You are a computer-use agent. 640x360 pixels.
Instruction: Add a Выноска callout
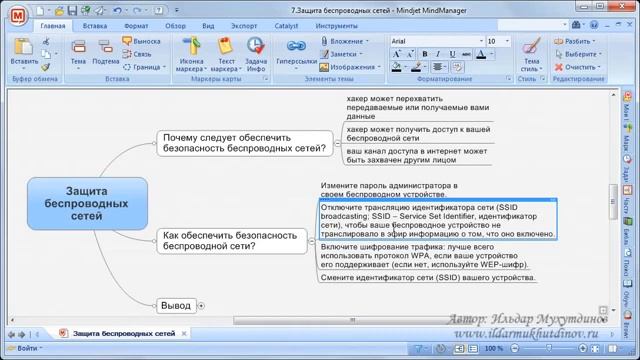[x=142, y=41]
